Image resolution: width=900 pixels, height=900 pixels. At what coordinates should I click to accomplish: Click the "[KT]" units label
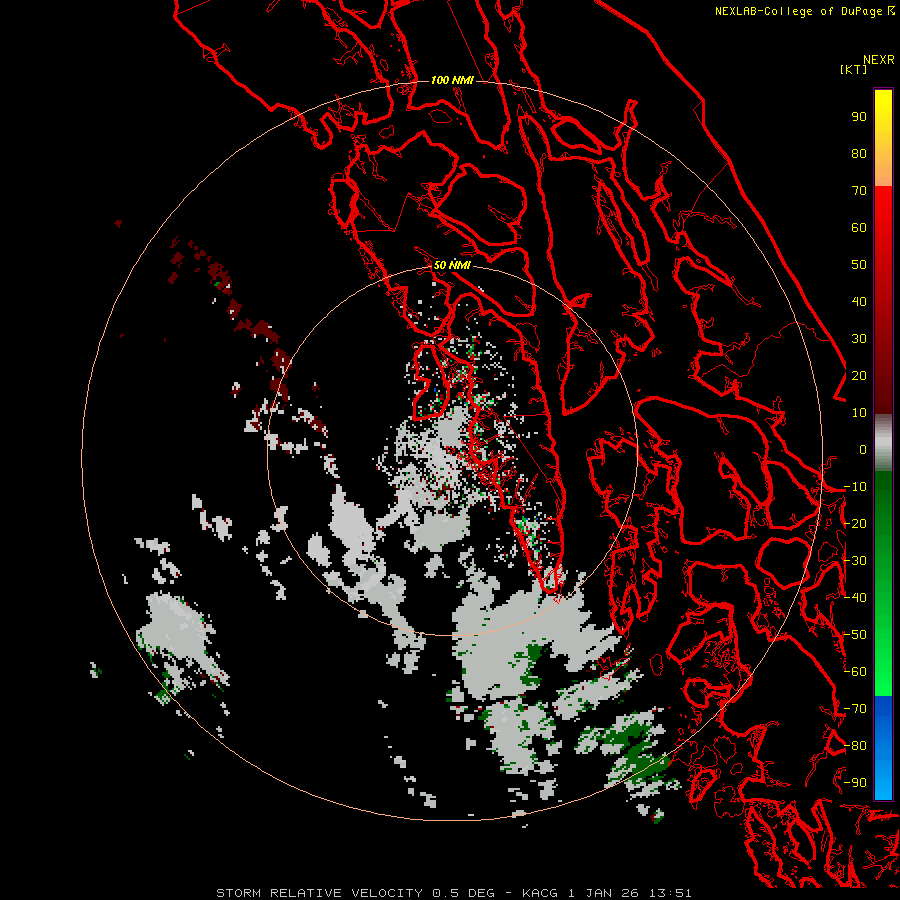(x=854, y=69)
